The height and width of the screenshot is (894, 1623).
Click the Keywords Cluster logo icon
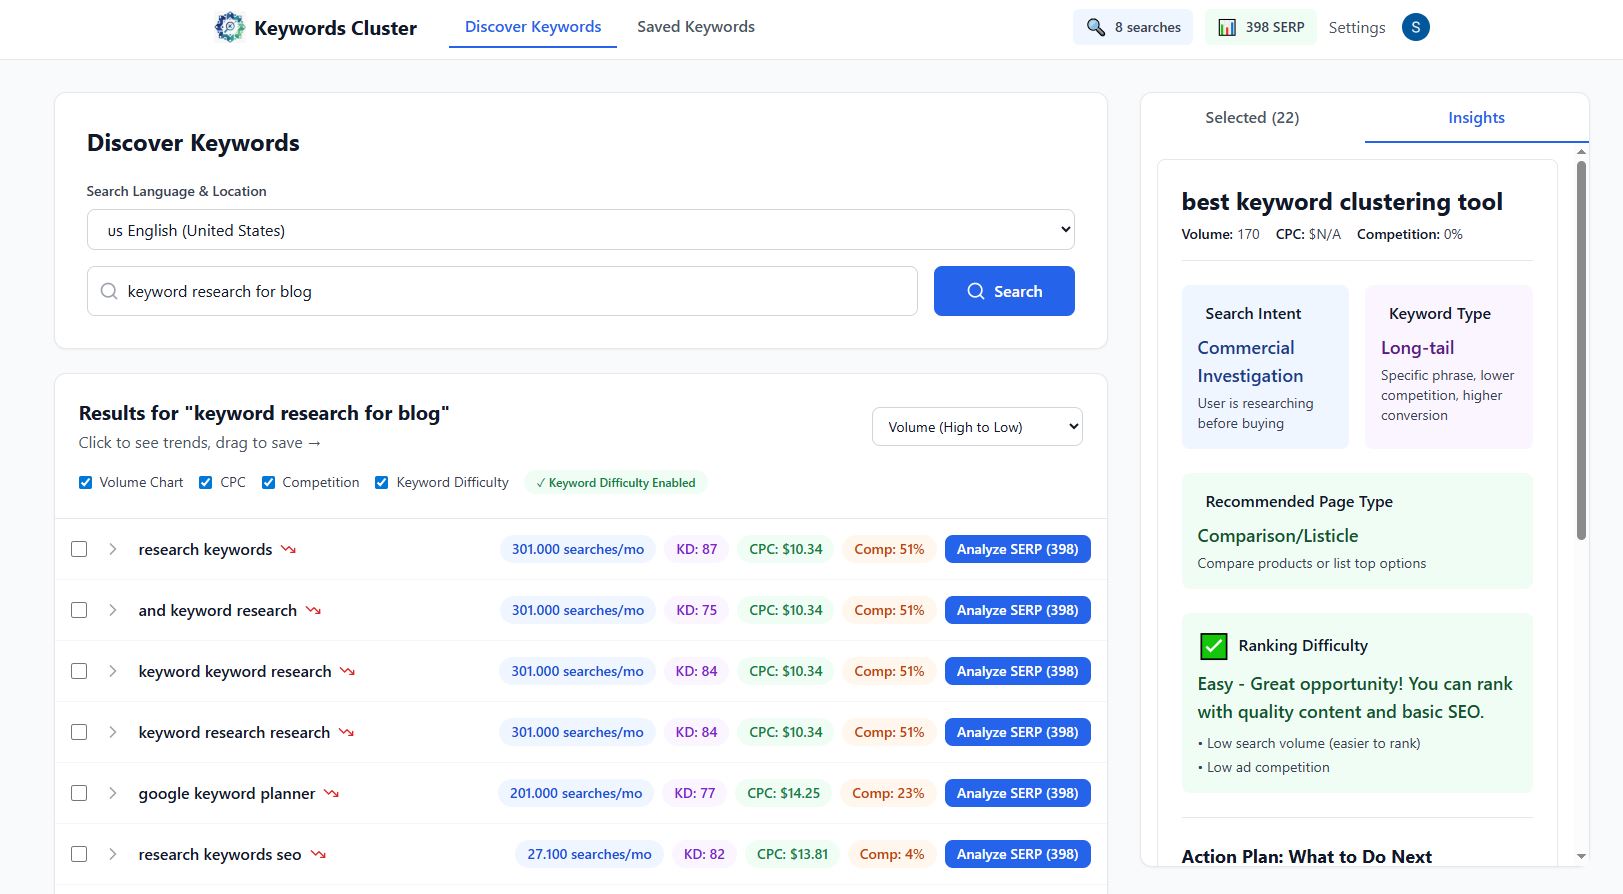click(x=229, y=27)
